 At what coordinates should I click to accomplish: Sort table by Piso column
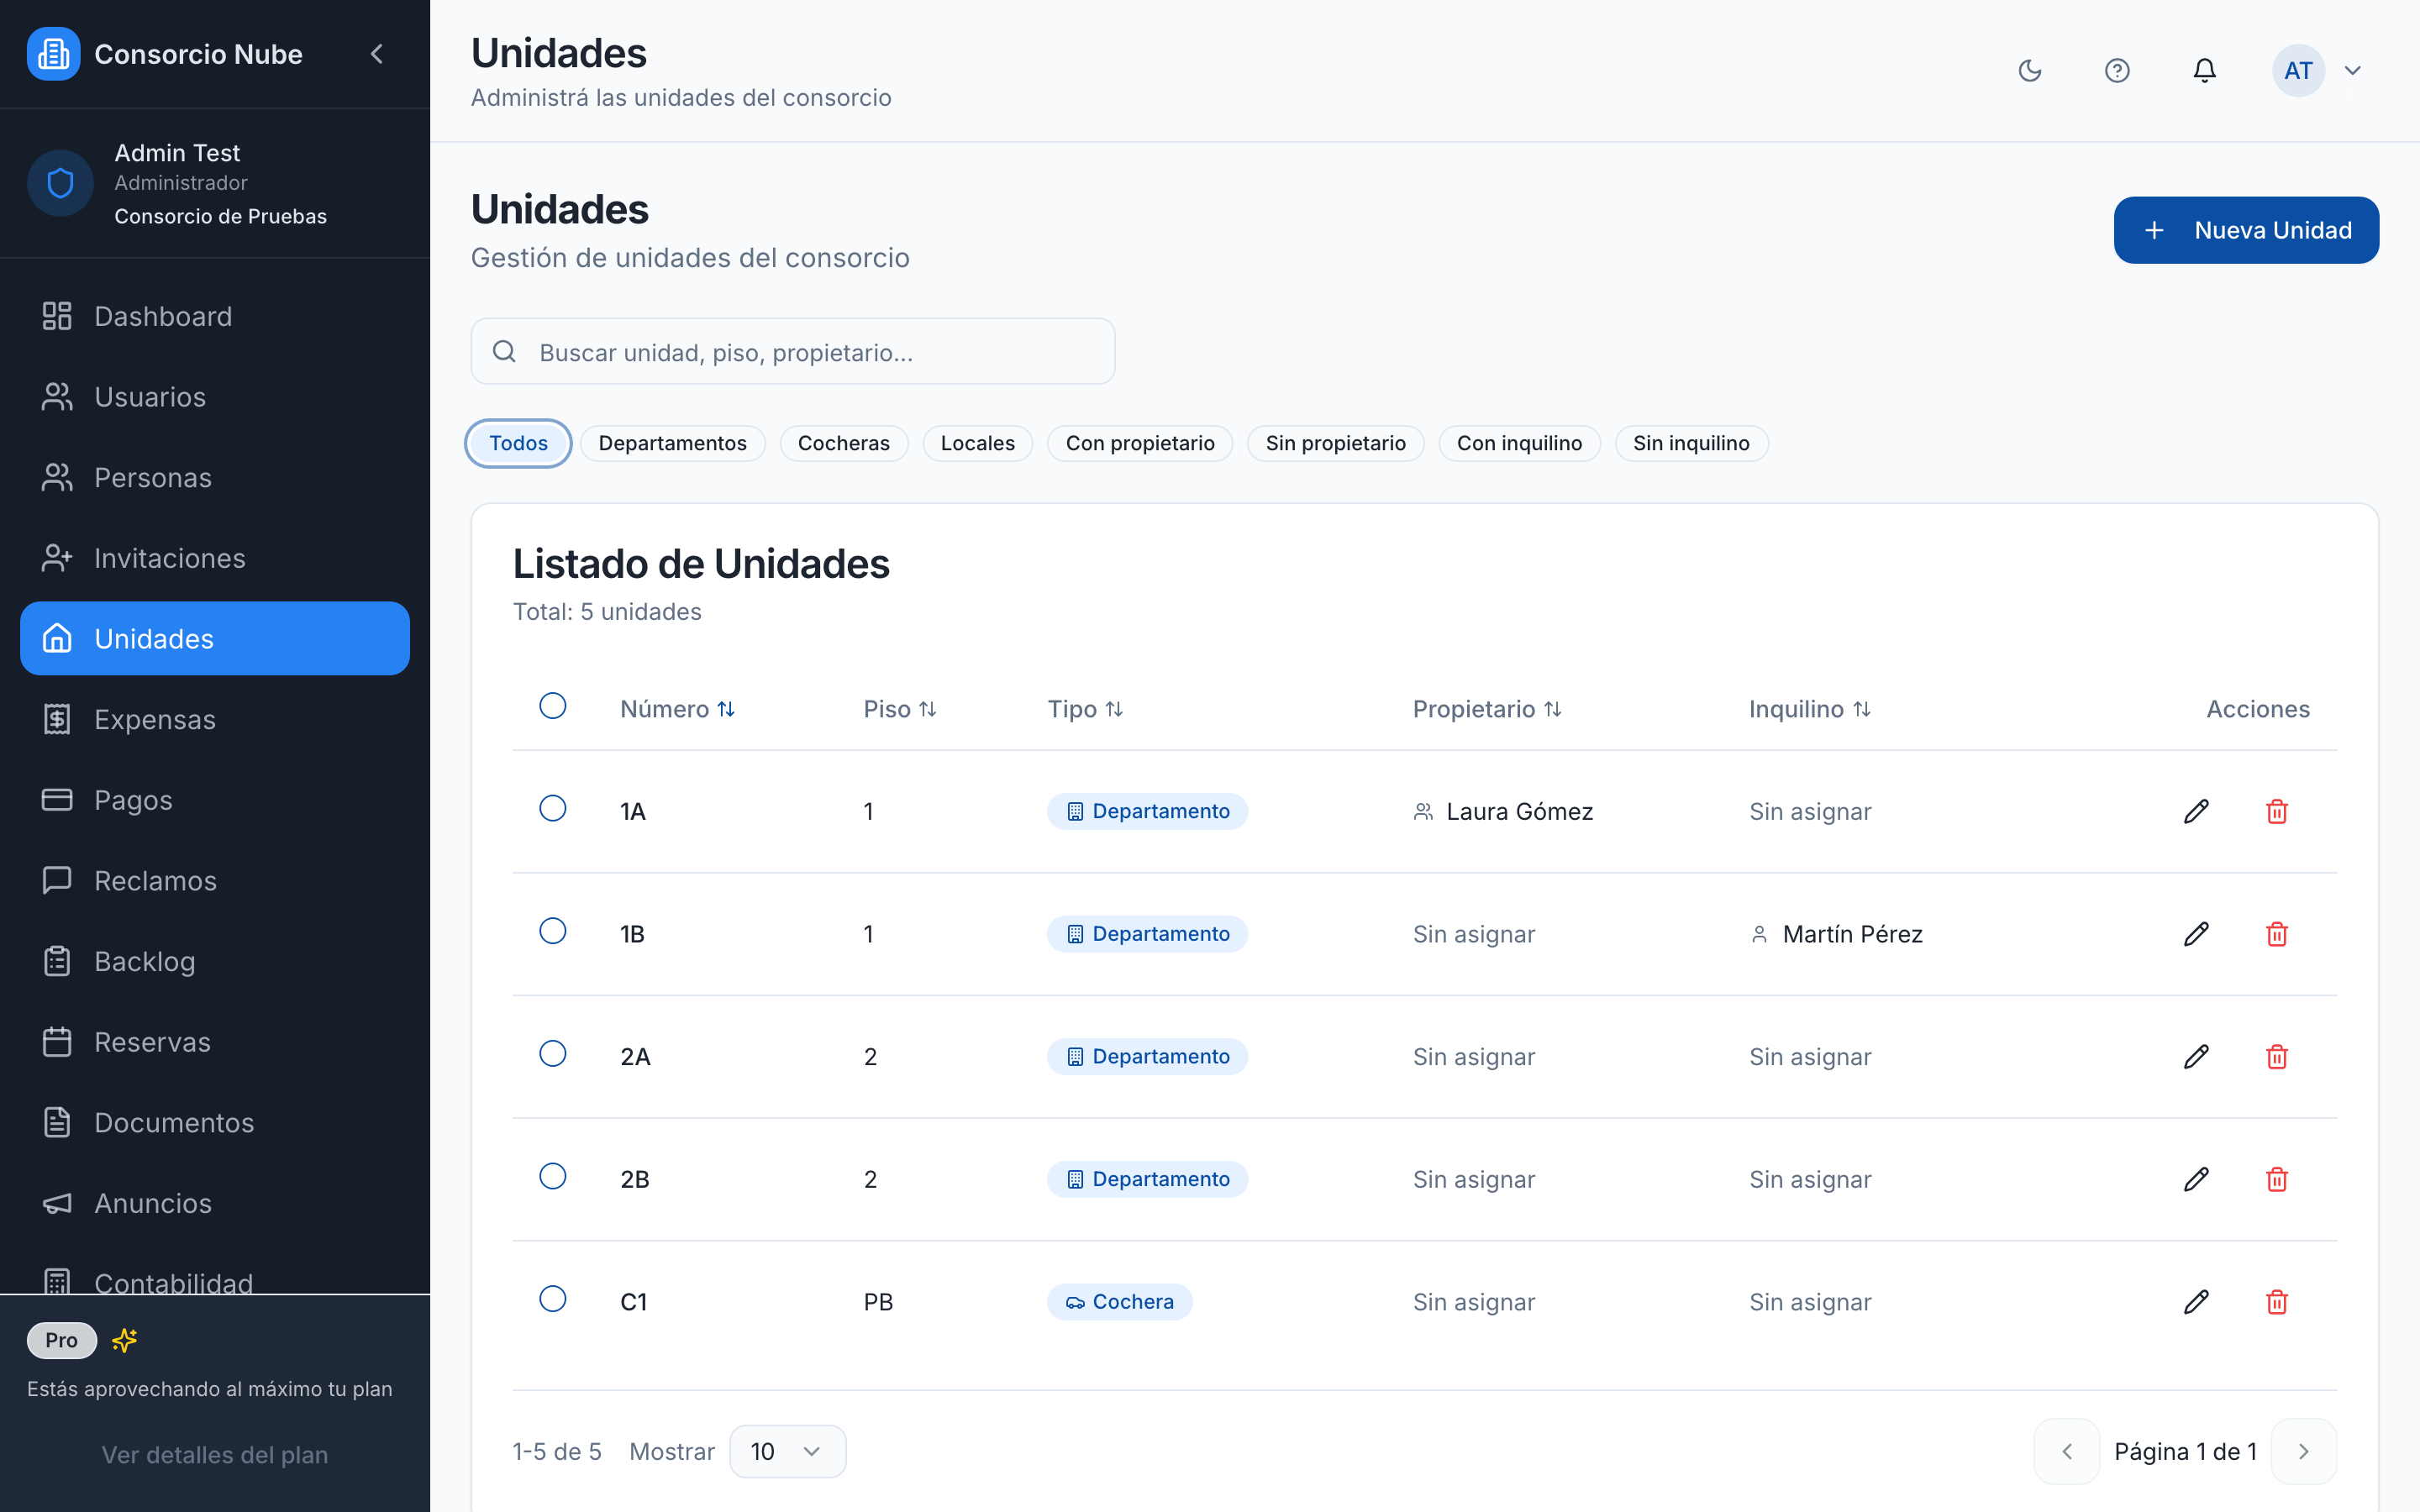click(900, 709)
